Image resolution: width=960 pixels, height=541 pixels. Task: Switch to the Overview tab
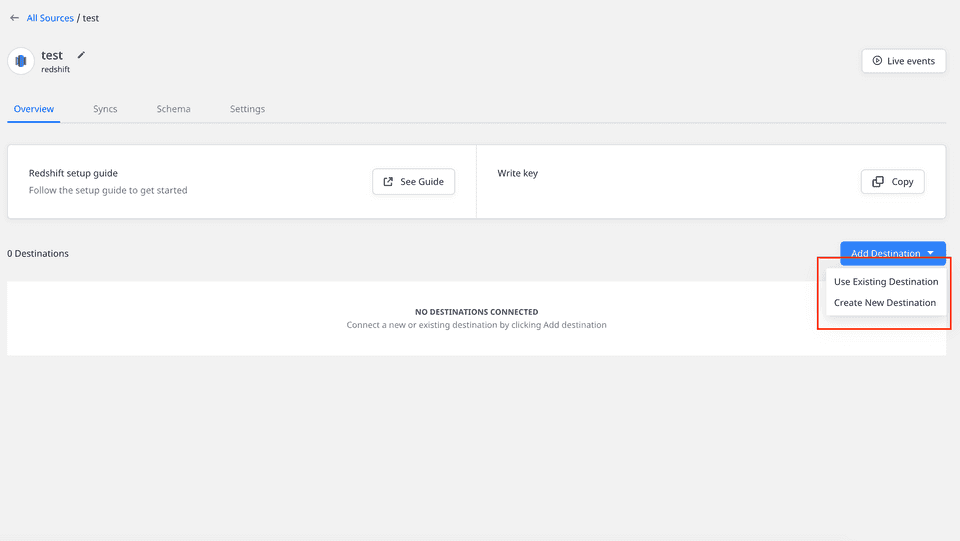34,109
